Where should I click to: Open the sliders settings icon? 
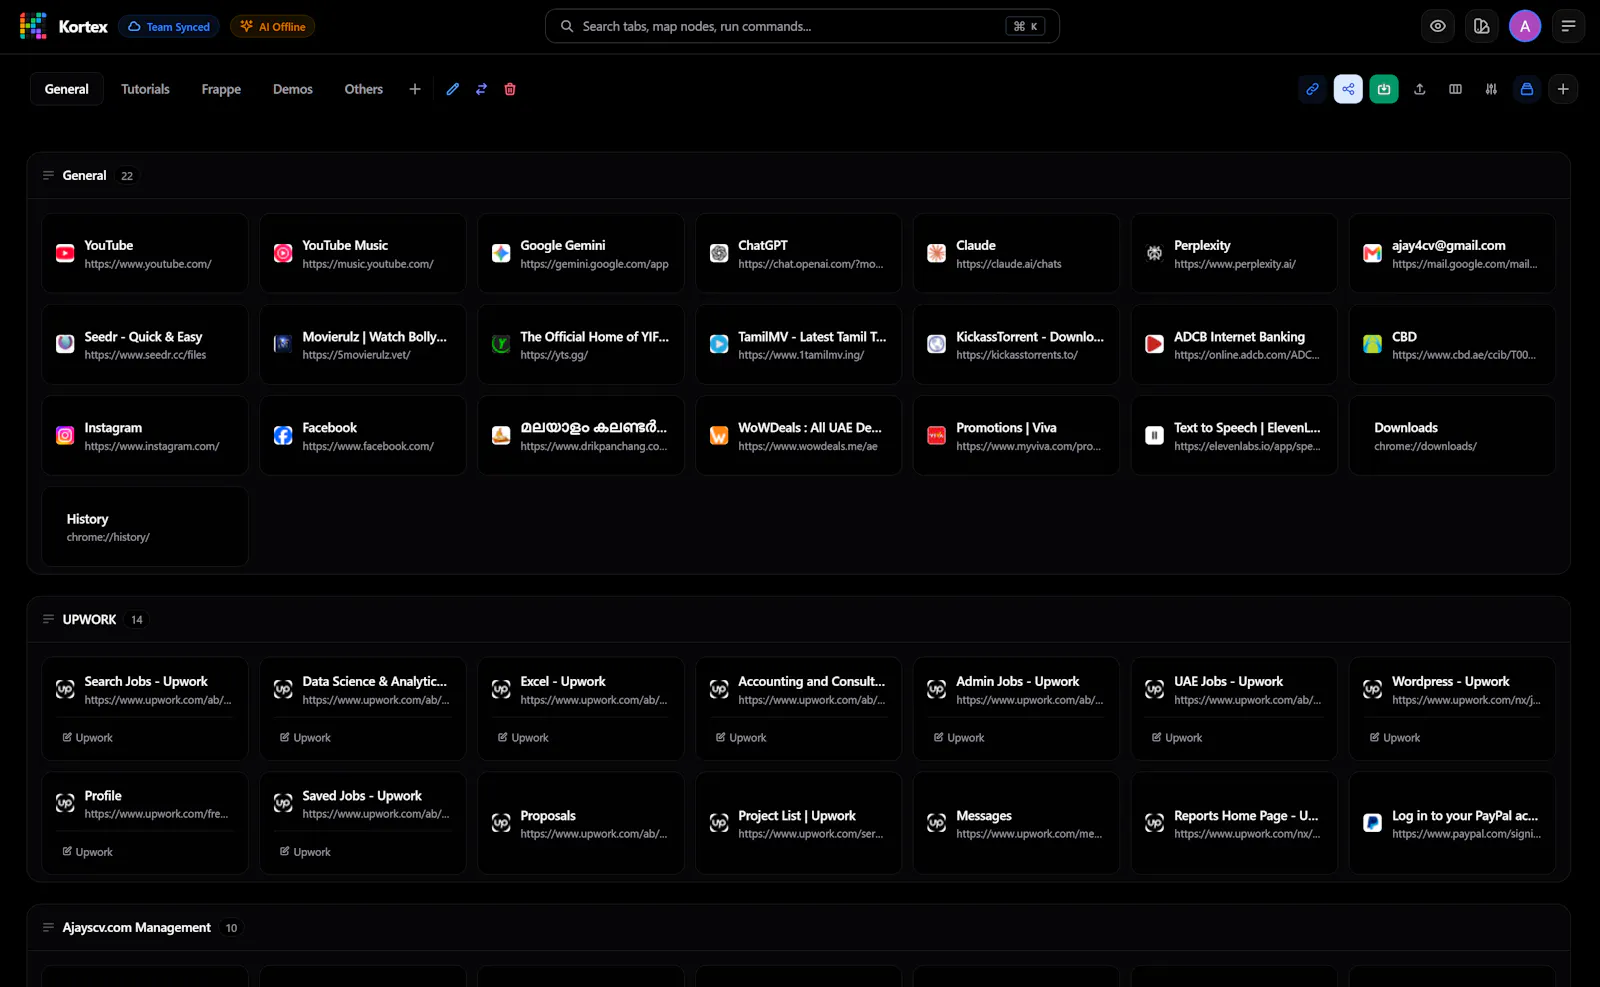click(x=1491, y=89)
